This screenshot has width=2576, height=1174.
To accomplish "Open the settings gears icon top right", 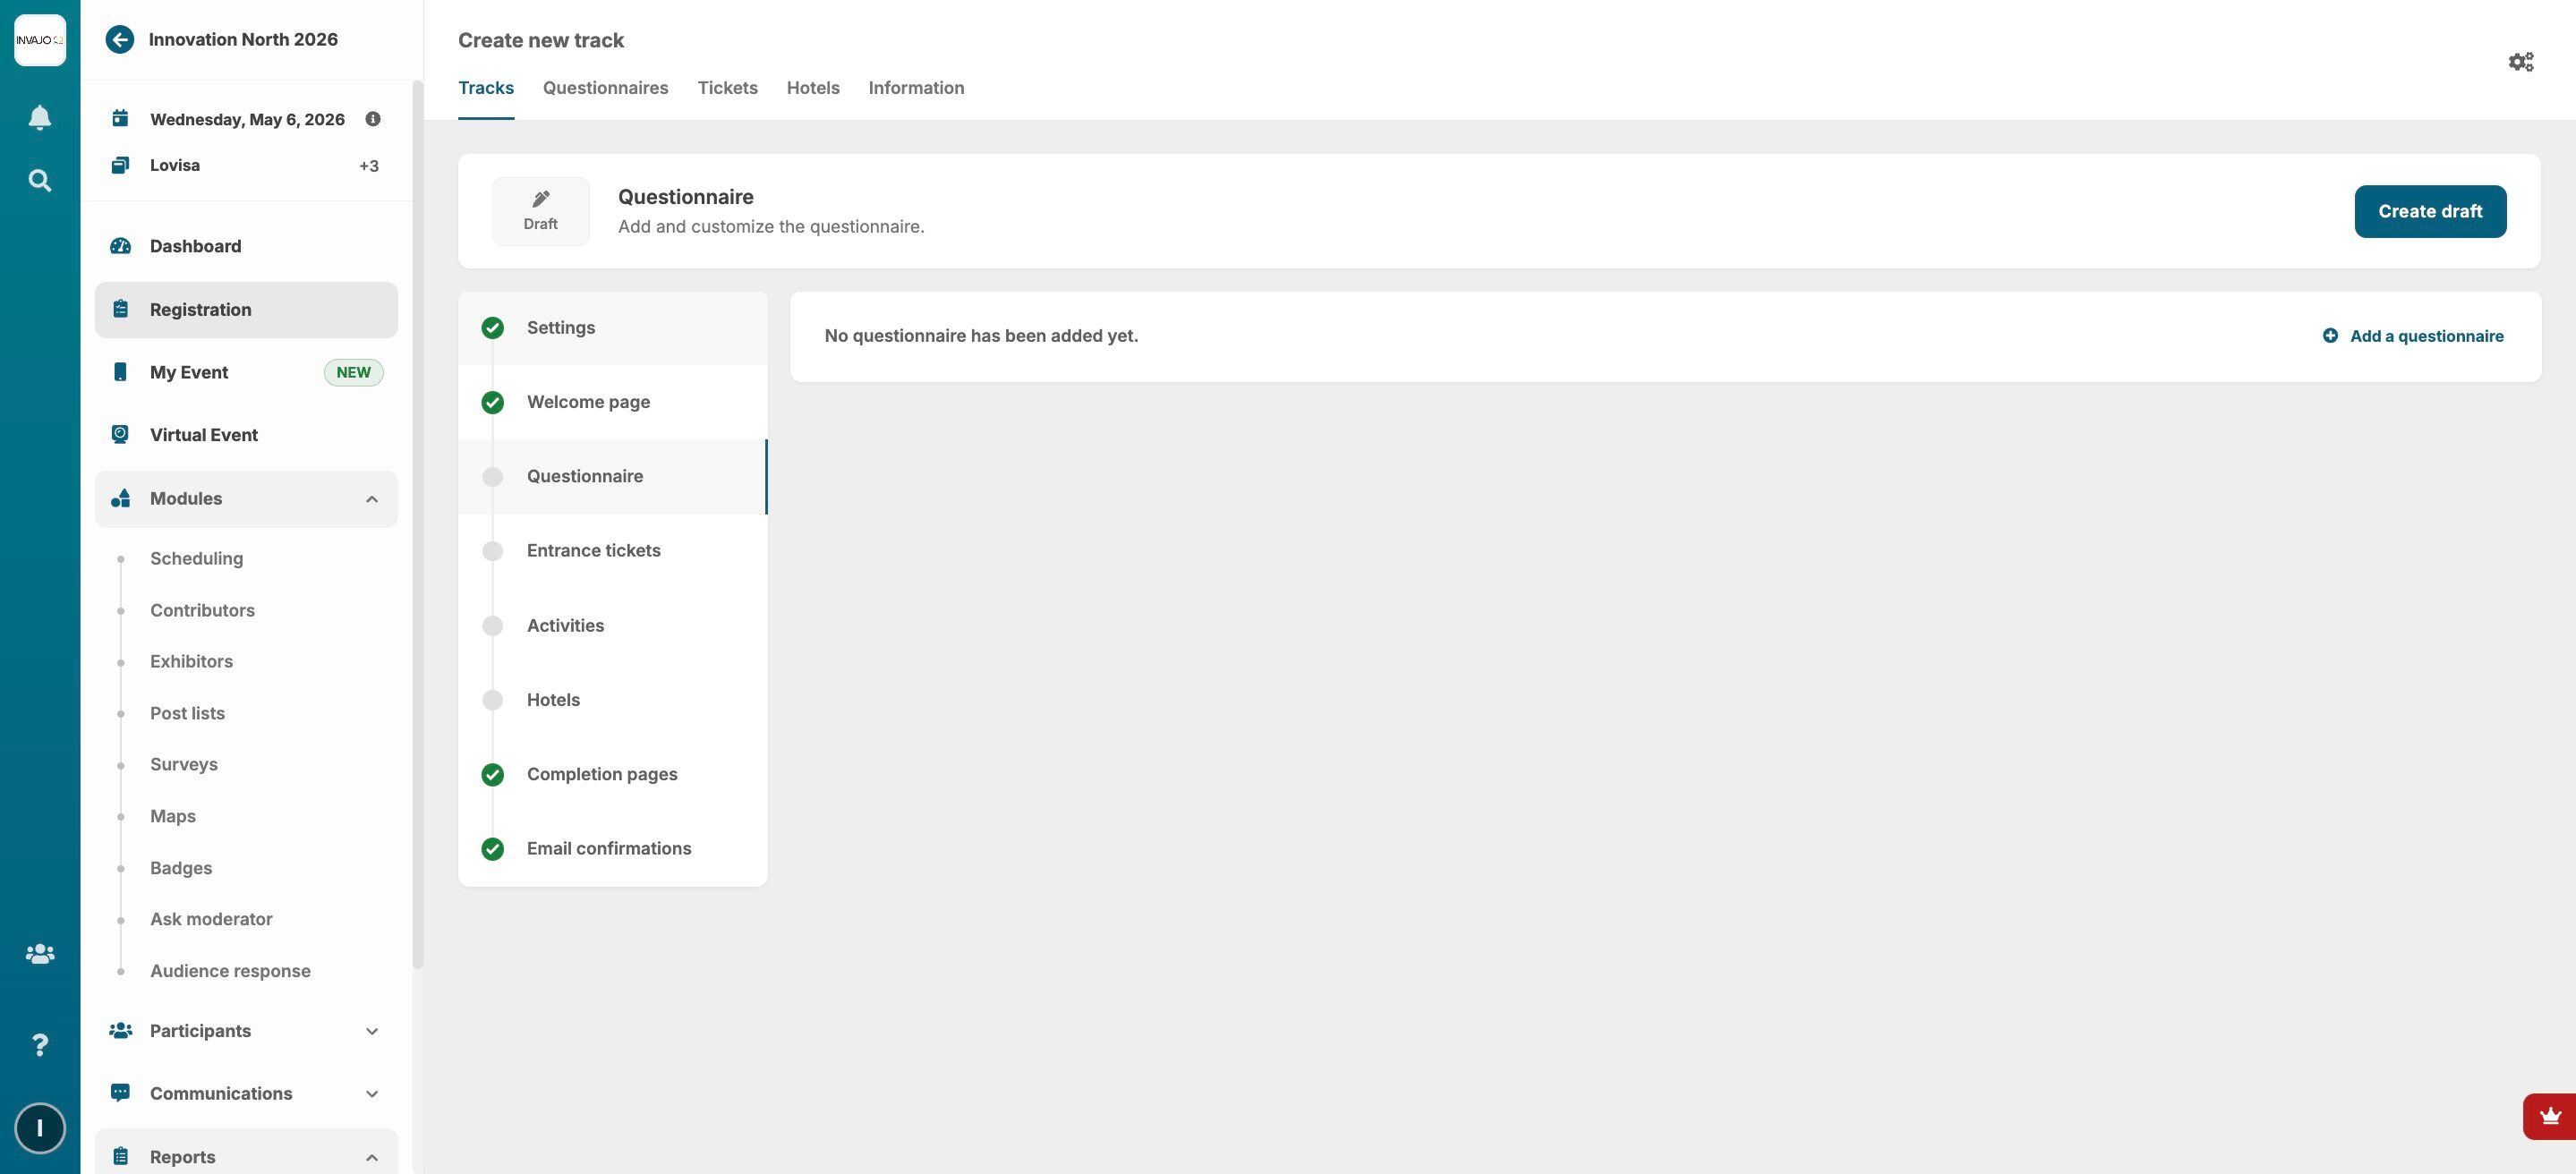I will pos(2520,62).
